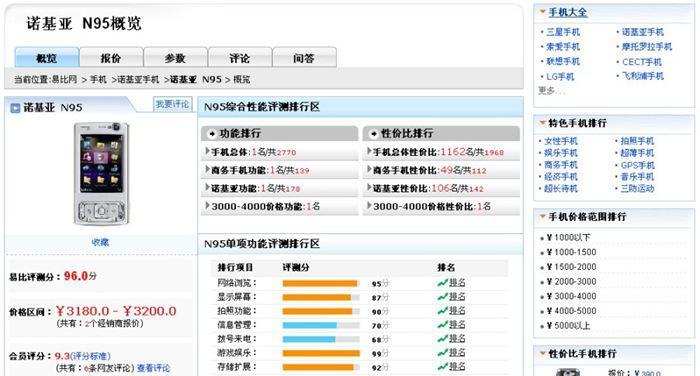Viewport: 700px width, 376px height.
Task: Collapse the 性价比手机排行 panel arrow
Action: point(543,353)
